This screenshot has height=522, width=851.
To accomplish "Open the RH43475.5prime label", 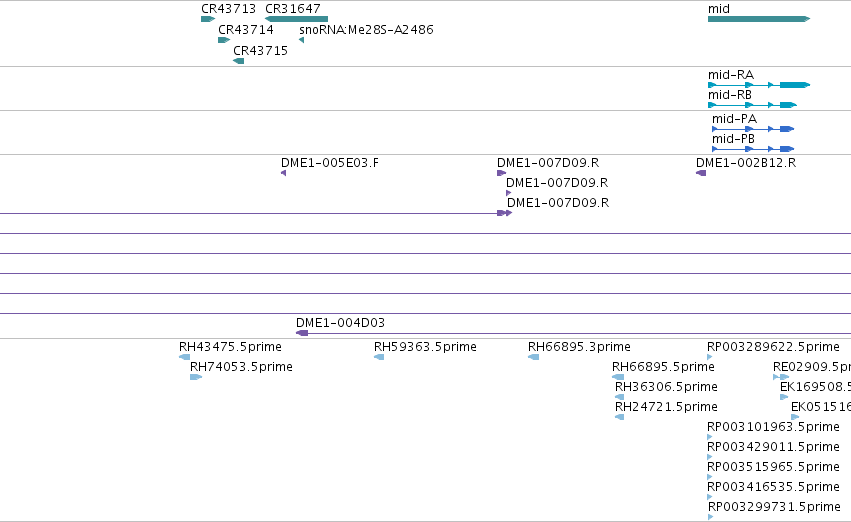I will pyautogui.click(x=230, y=347).
